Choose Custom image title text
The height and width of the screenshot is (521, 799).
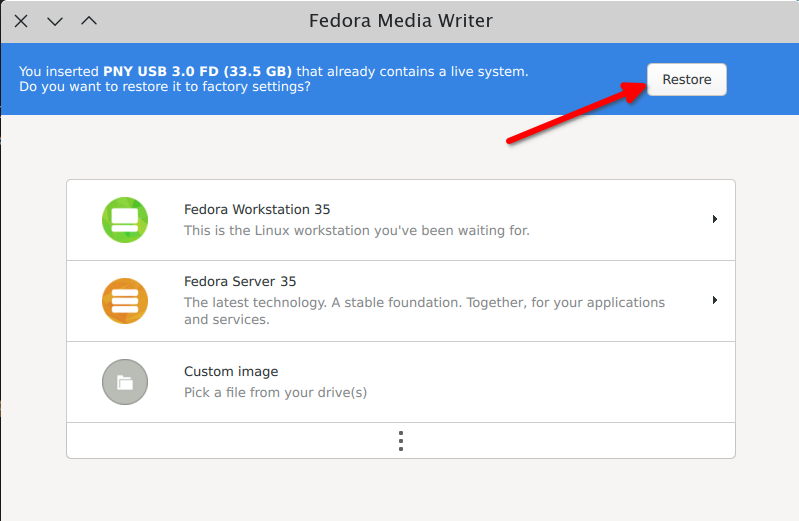(231, 372)
